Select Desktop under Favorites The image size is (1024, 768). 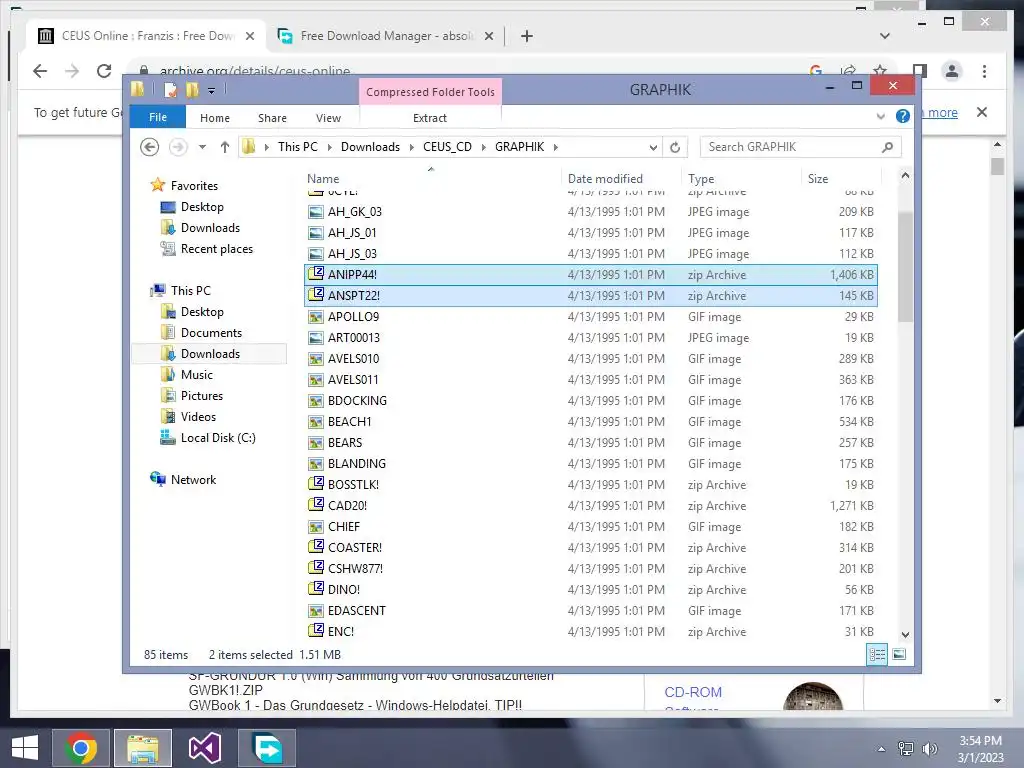[x=202, y=207]
